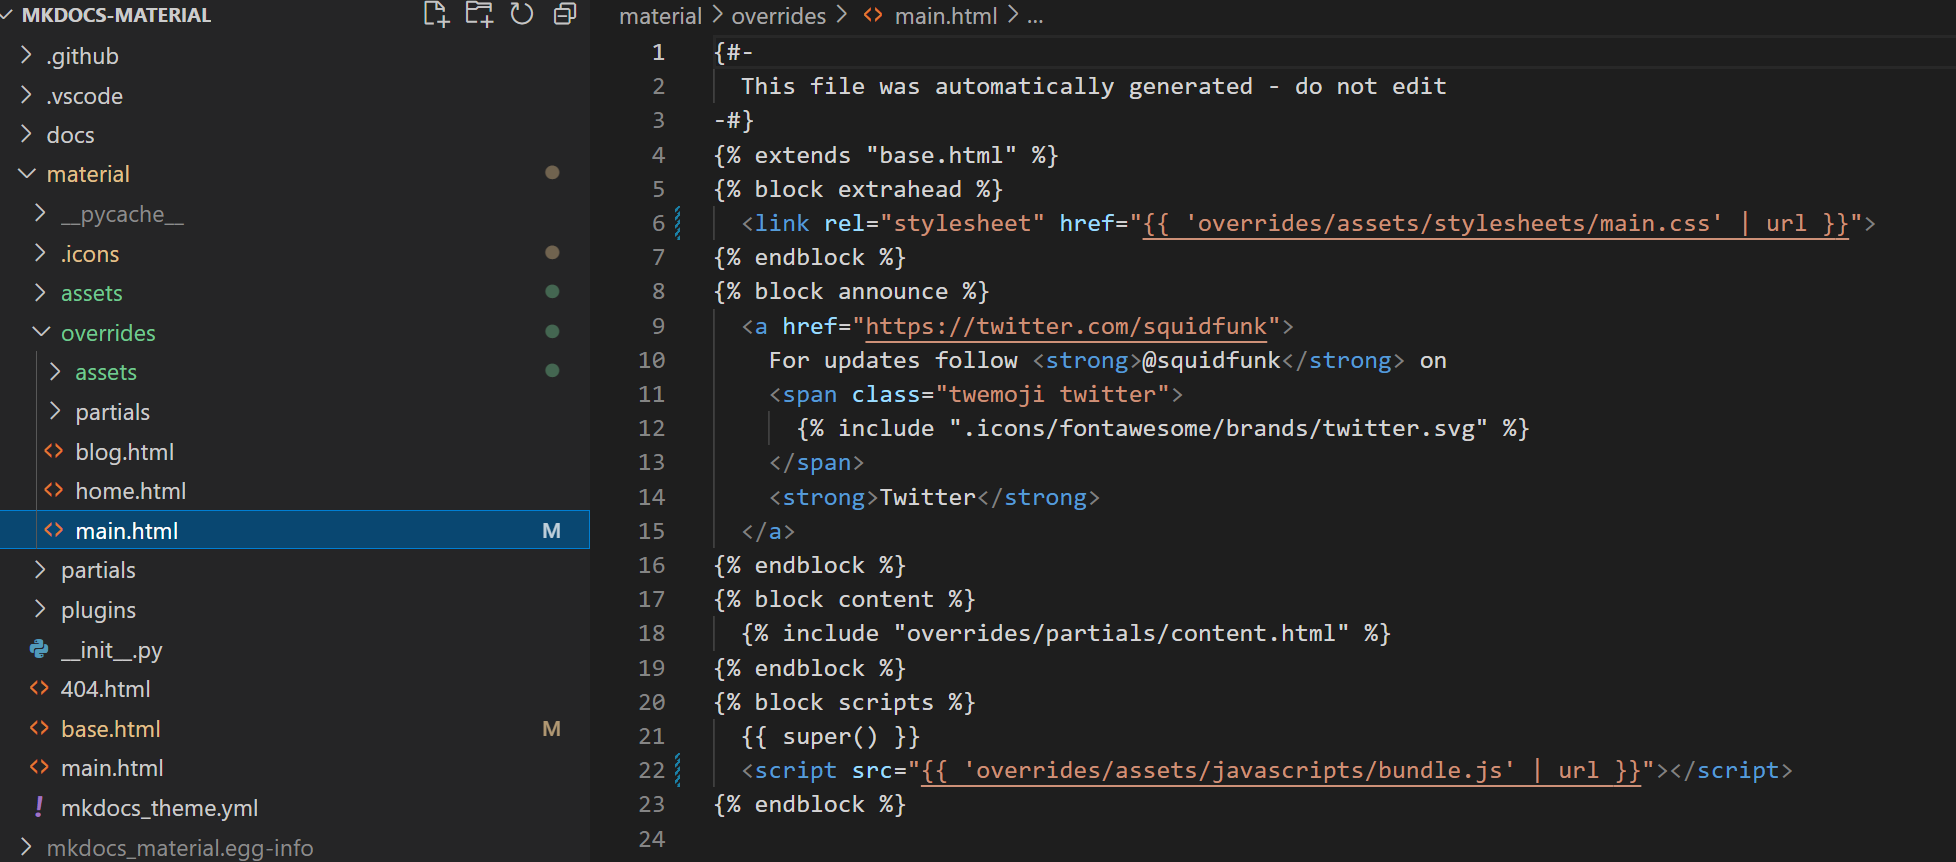1956x862 pixels.
Task: Place cursor on 'block announce' line
Action: pyautogui.click(x=851, y=291)
